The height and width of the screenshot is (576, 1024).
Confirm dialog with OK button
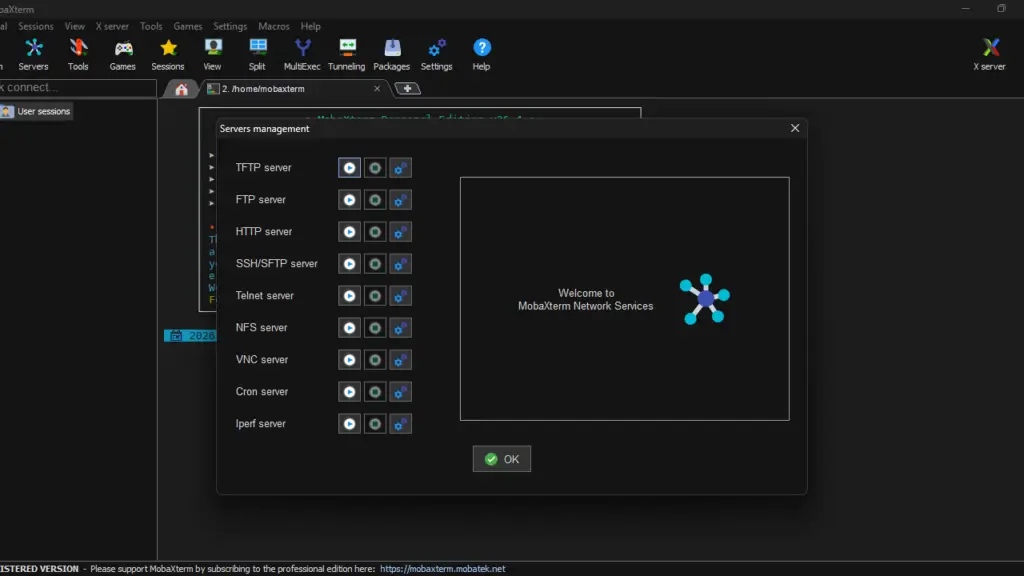502,459
